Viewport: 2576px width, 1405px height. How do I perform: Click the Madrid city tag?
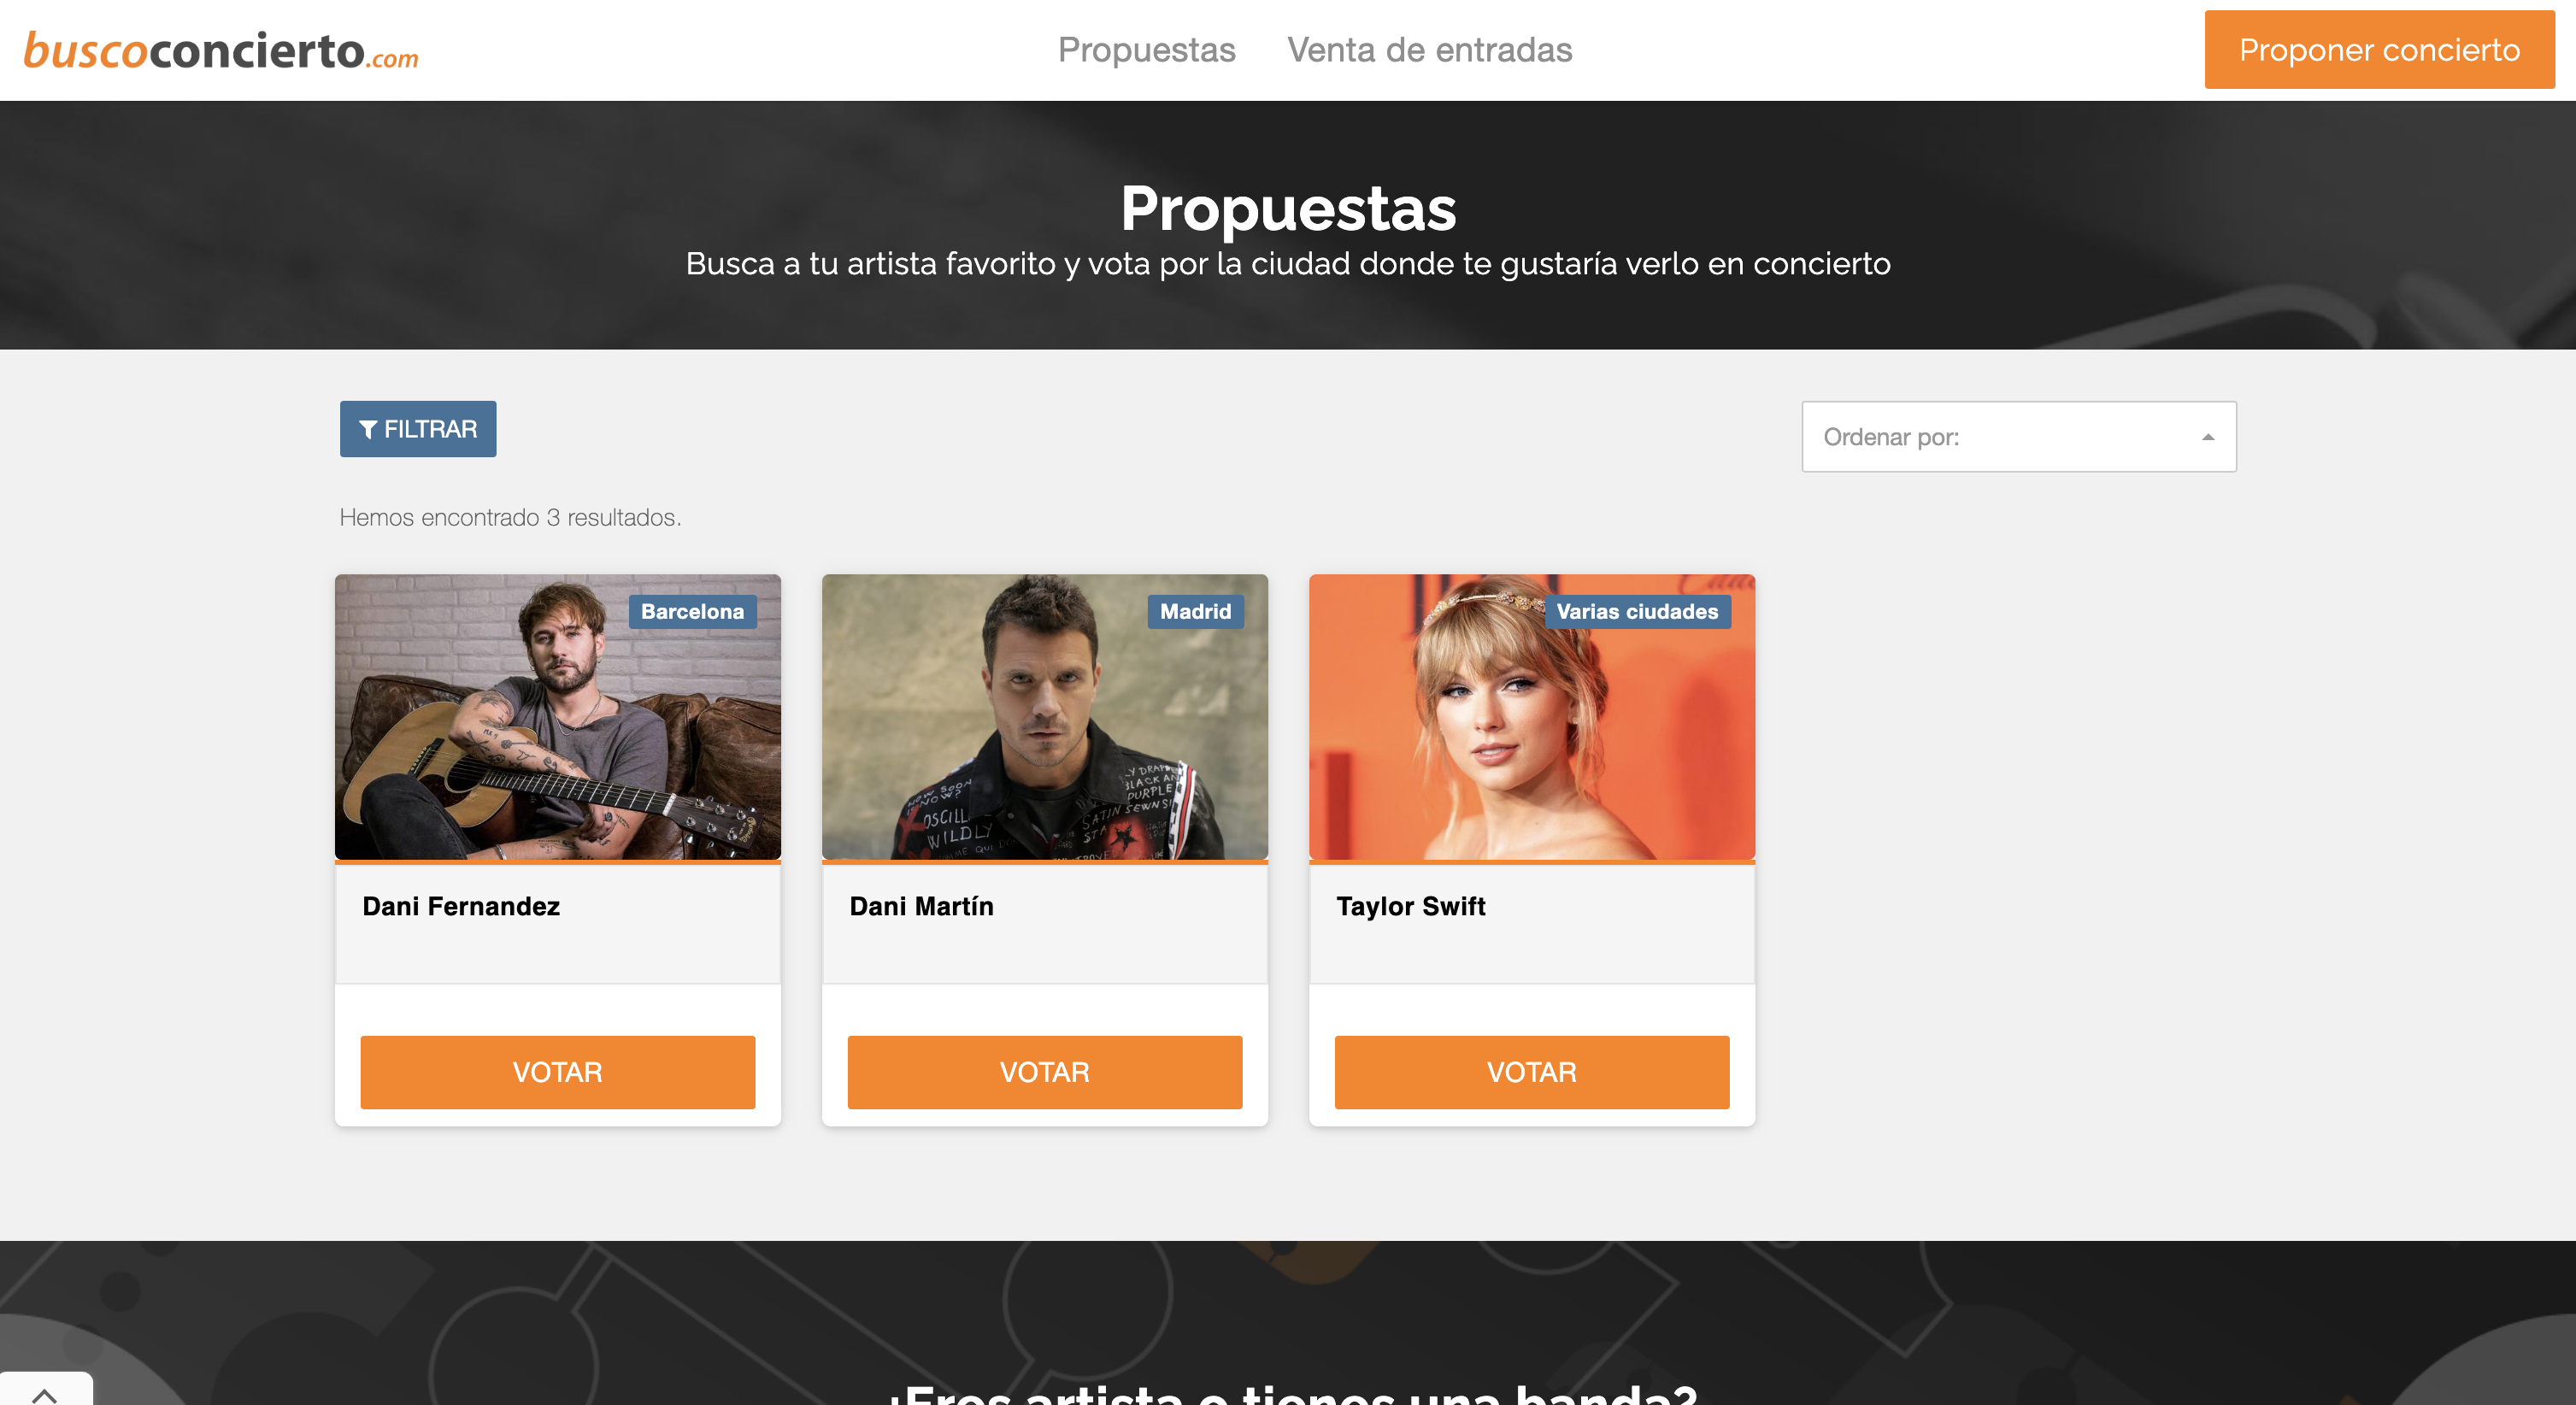click(x=1195, y=611)
